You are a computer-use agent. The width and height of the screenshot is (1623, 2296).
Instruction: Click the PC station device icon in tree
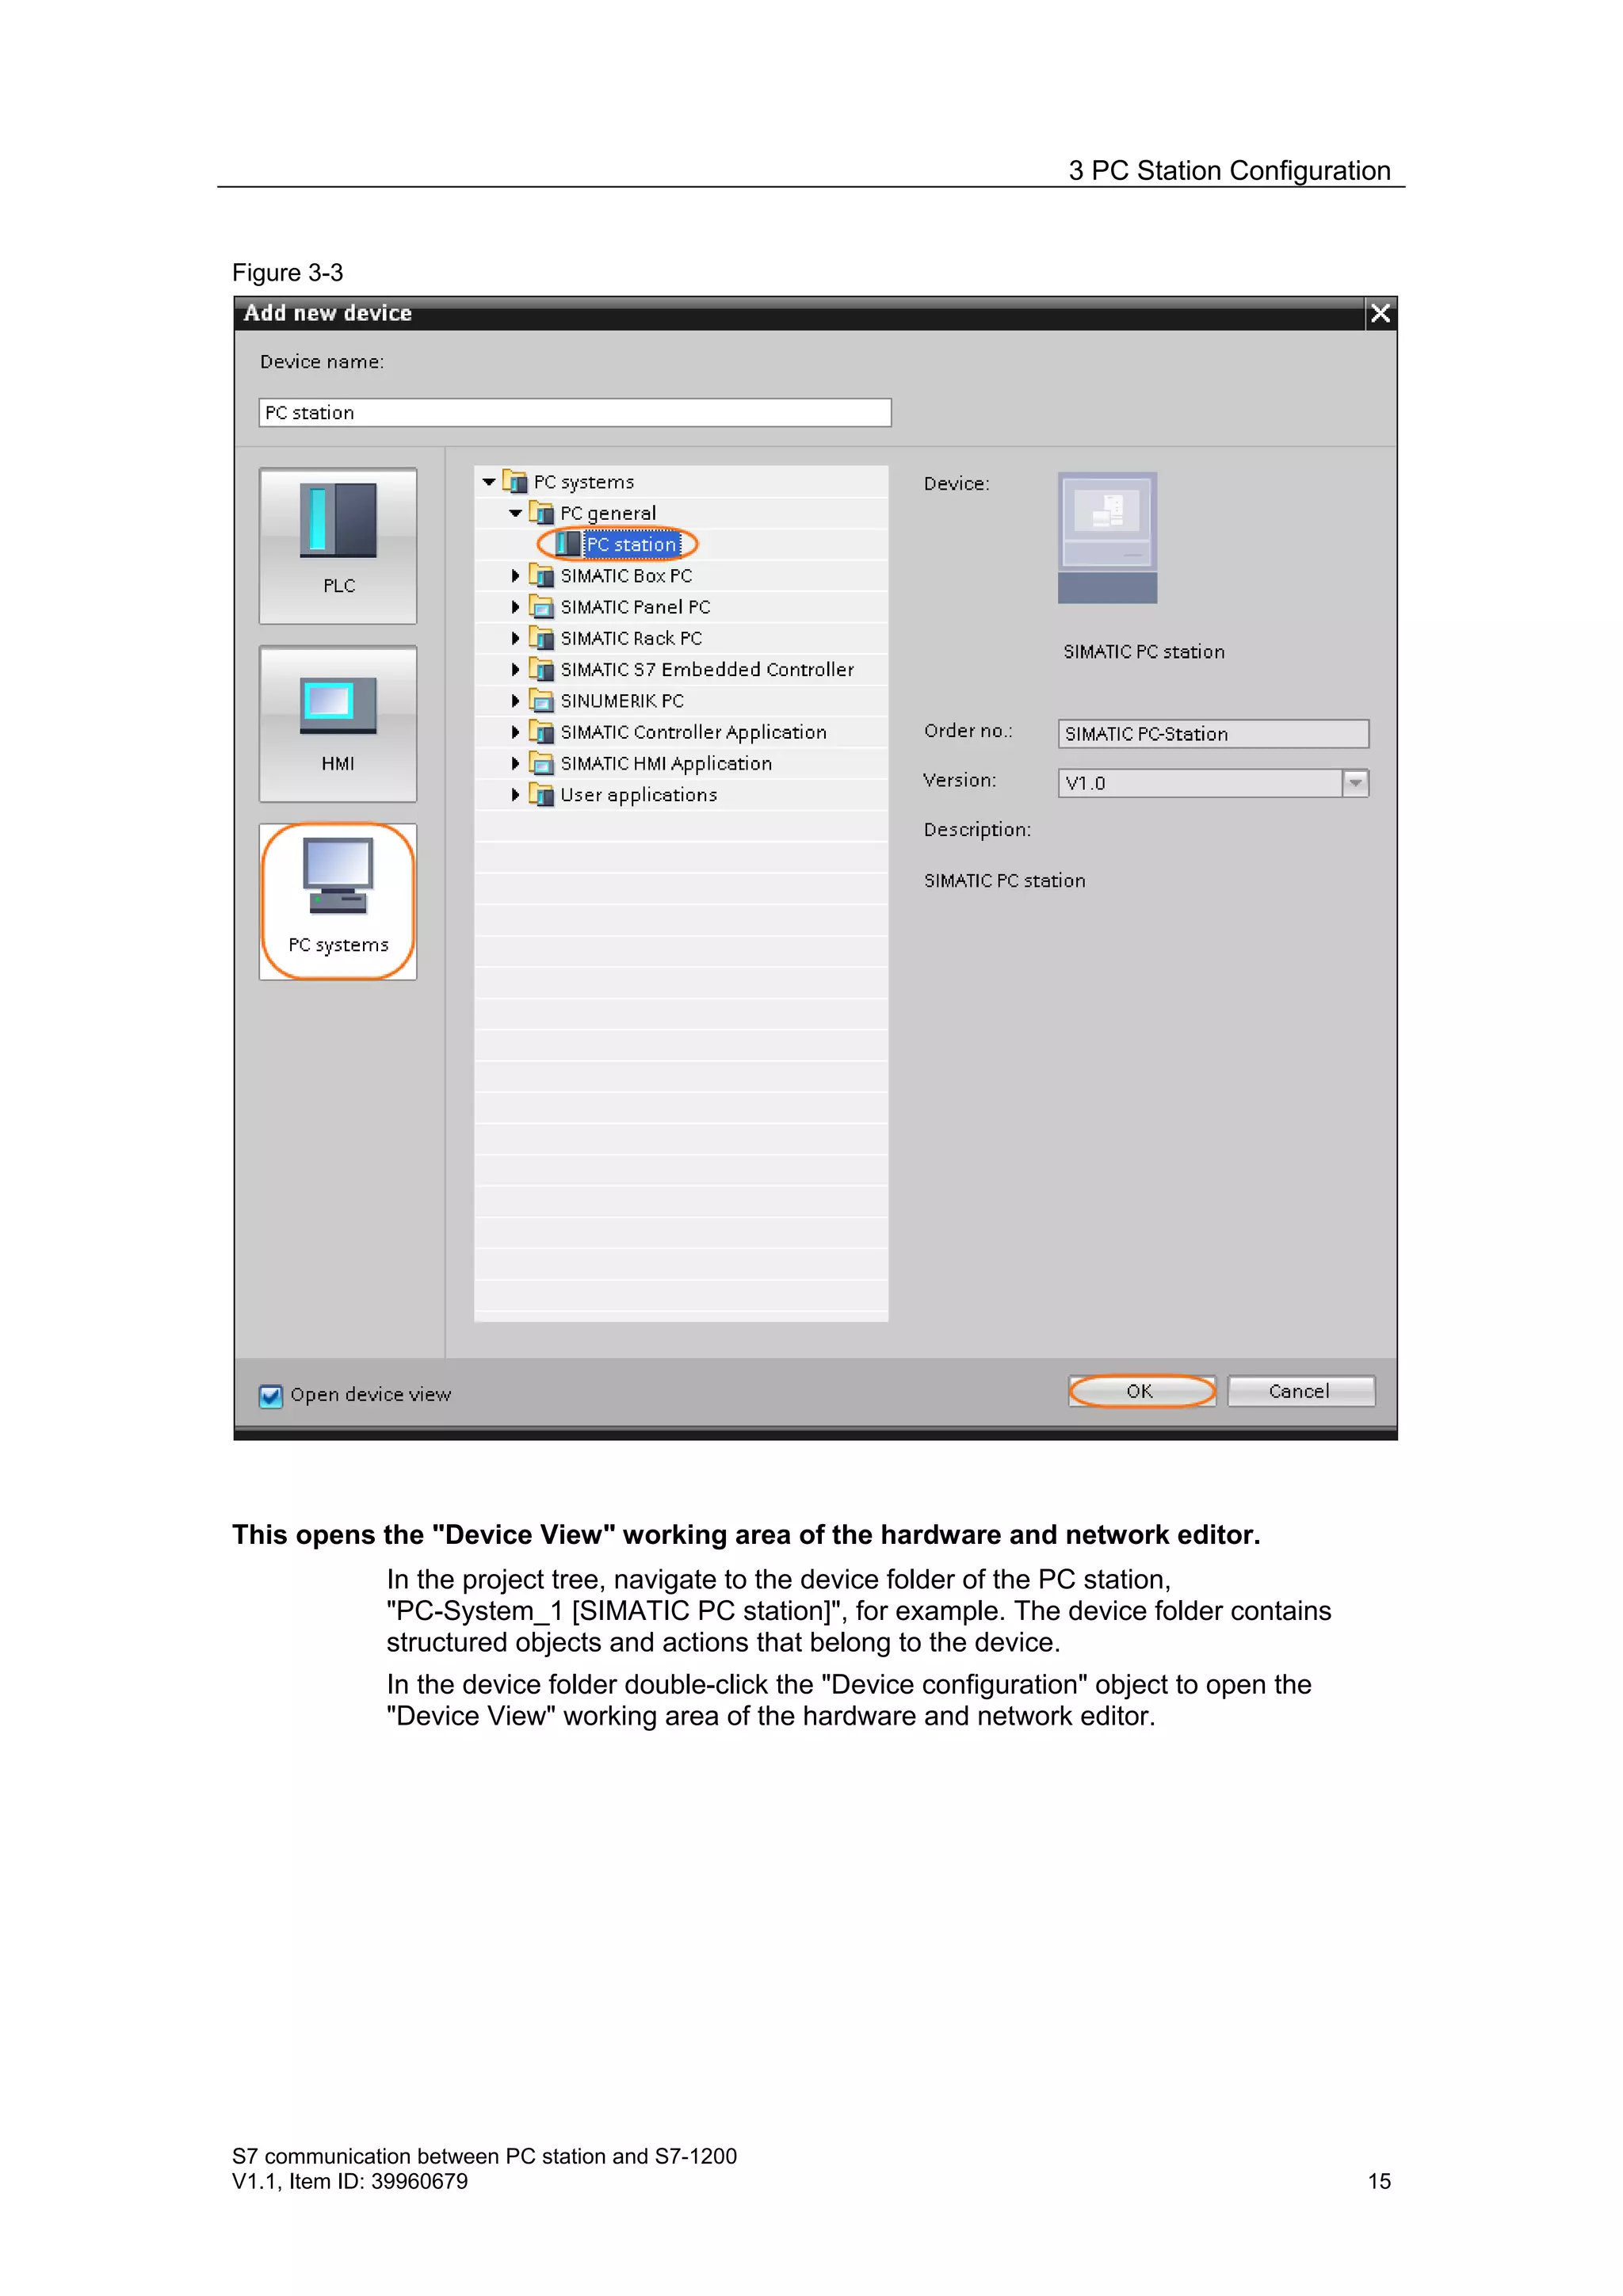[567, 544]
